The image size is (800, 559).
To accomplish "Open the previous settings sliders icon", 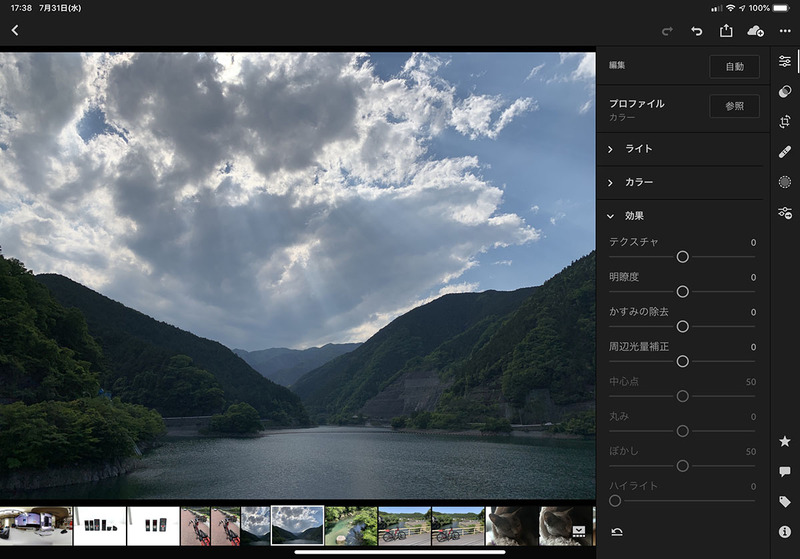I will pyautogui.click(x=785, y=213).
